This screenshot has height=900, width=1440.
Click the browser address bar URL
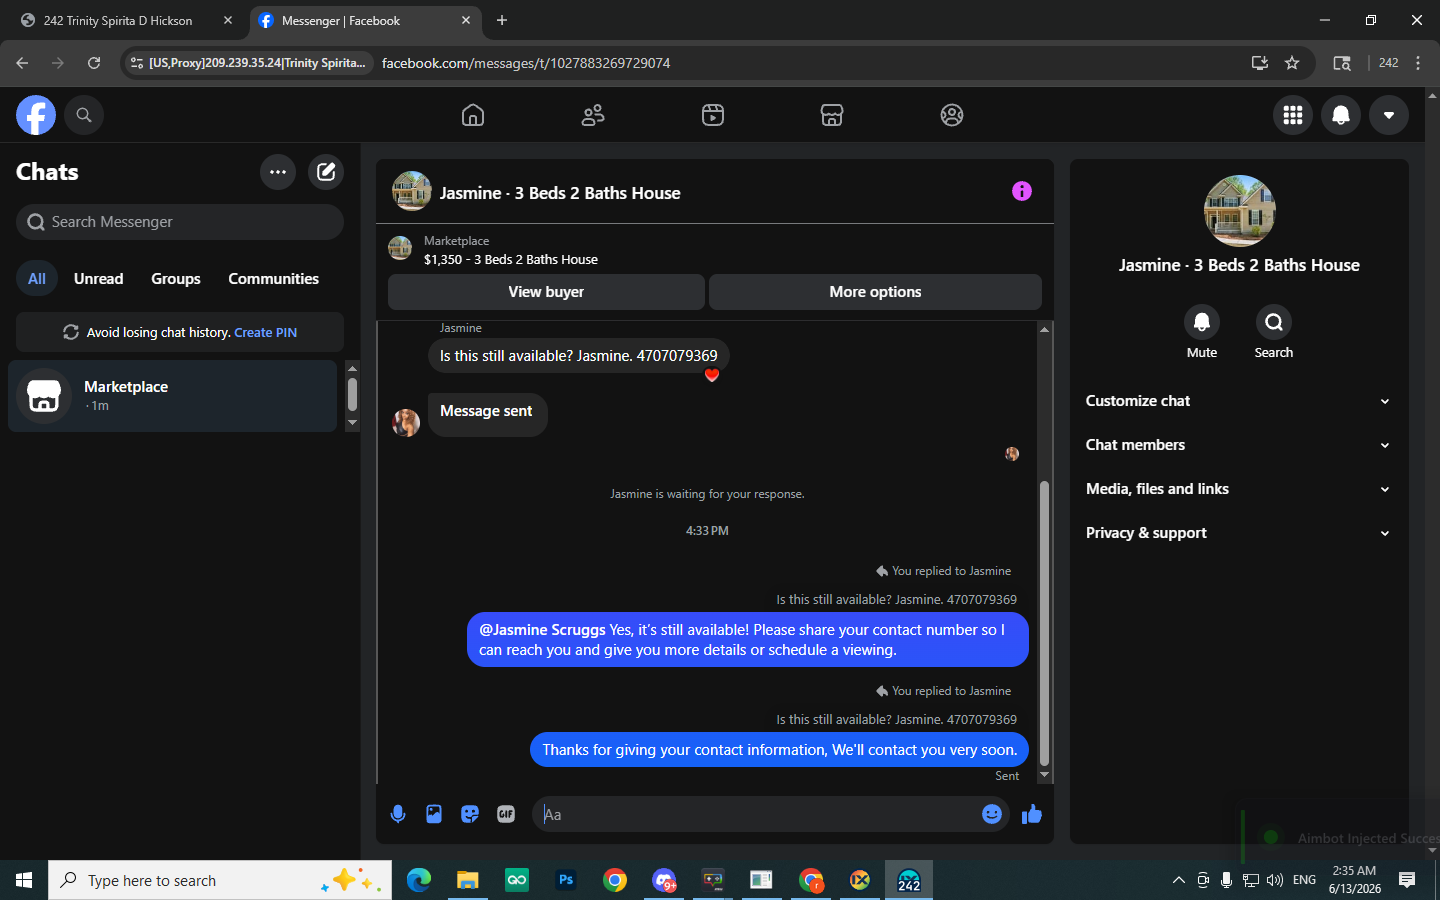click(526, 63)
